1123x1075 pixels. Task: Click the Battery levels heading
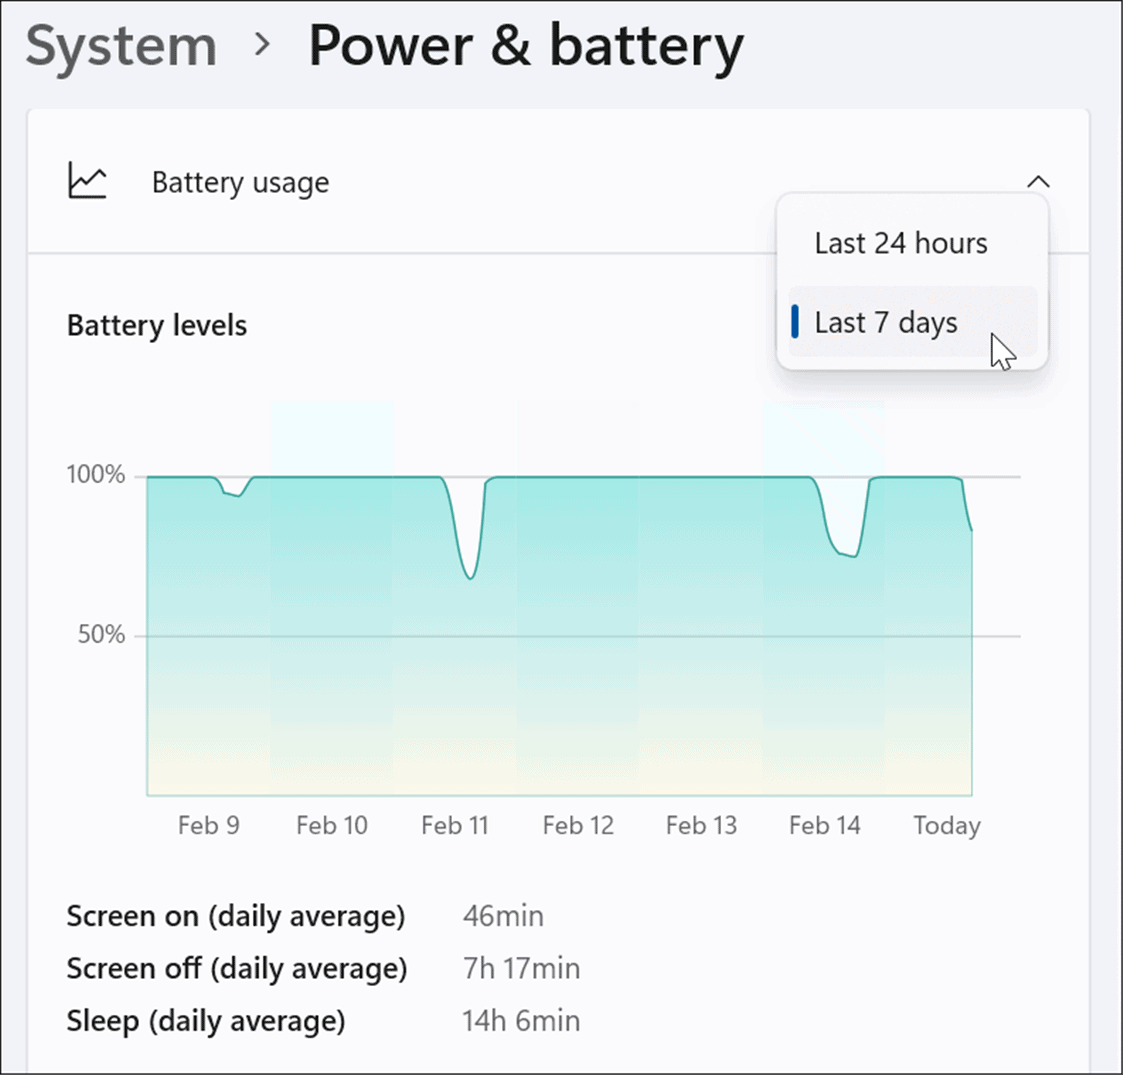pyautogui.click(x=157, y=326)
